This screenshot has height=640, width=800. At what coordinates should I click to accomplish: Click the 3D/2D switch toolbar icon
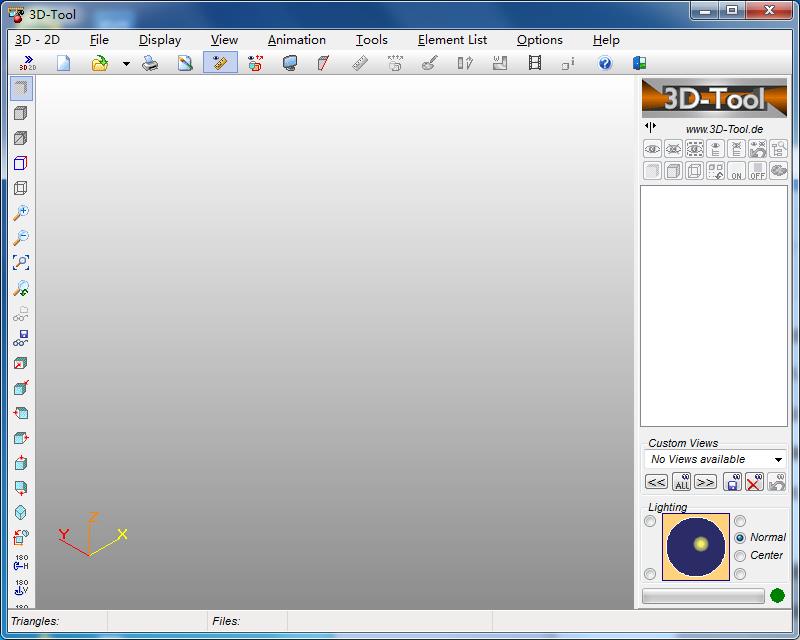pyautogui.click(x=28, y=63)
